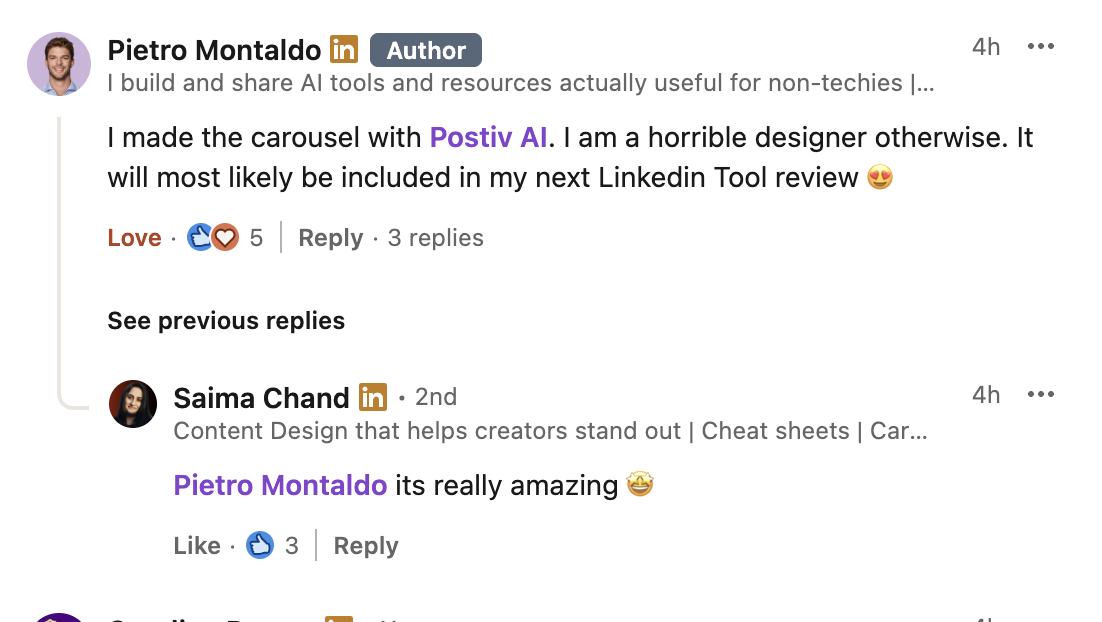Toggle Like on Saima Chand's reply

point(197,546)
